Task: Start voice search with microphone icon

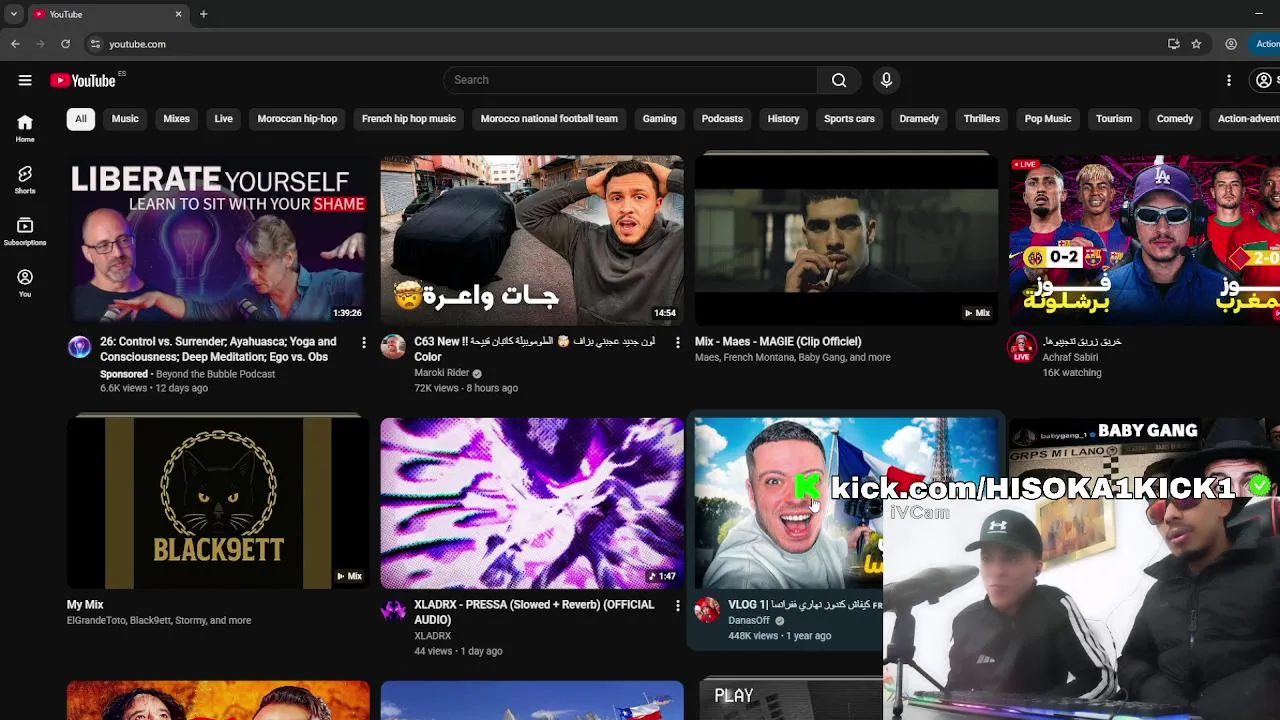Action: coord(886,80)
